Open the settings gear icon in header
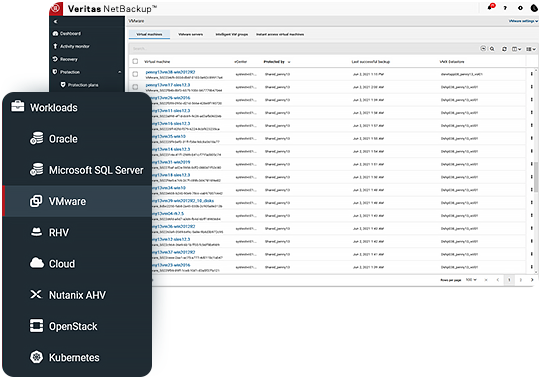 (520, 8)
